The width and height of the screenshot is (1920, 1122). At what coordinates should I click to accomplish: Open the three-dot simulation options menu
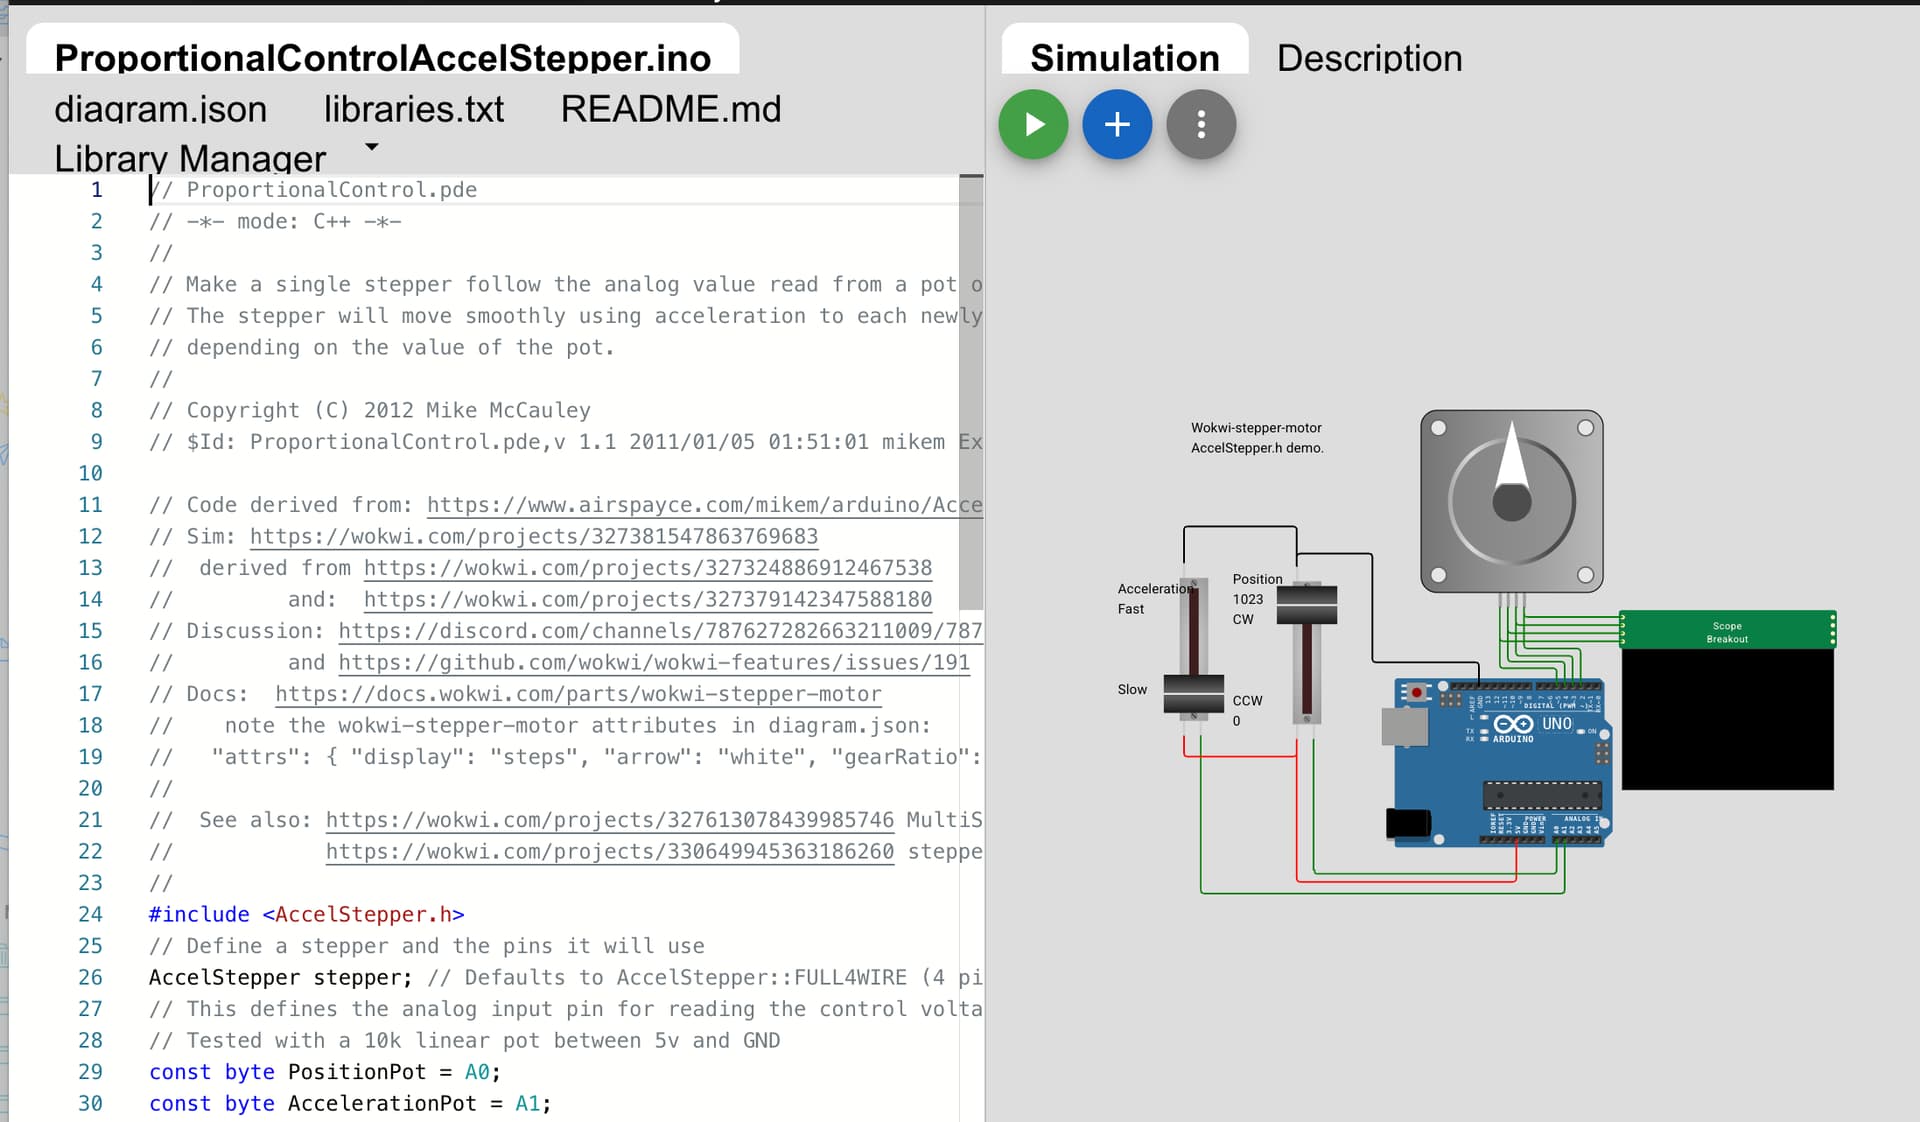(x=1201, y=125)
